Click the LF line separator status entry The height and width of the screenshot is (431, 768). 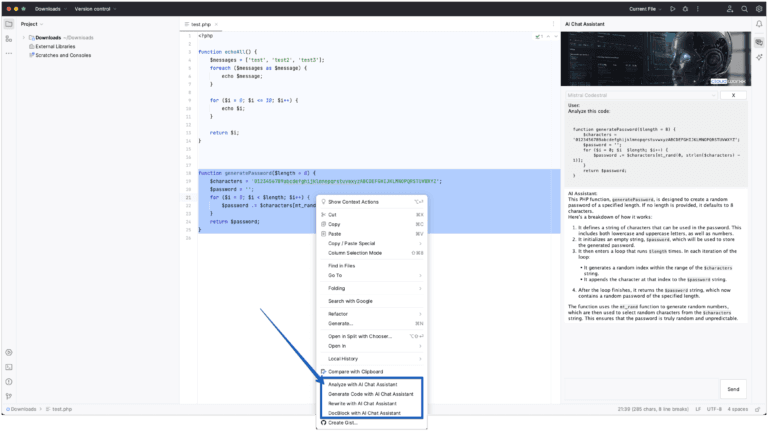pos(698,409)
